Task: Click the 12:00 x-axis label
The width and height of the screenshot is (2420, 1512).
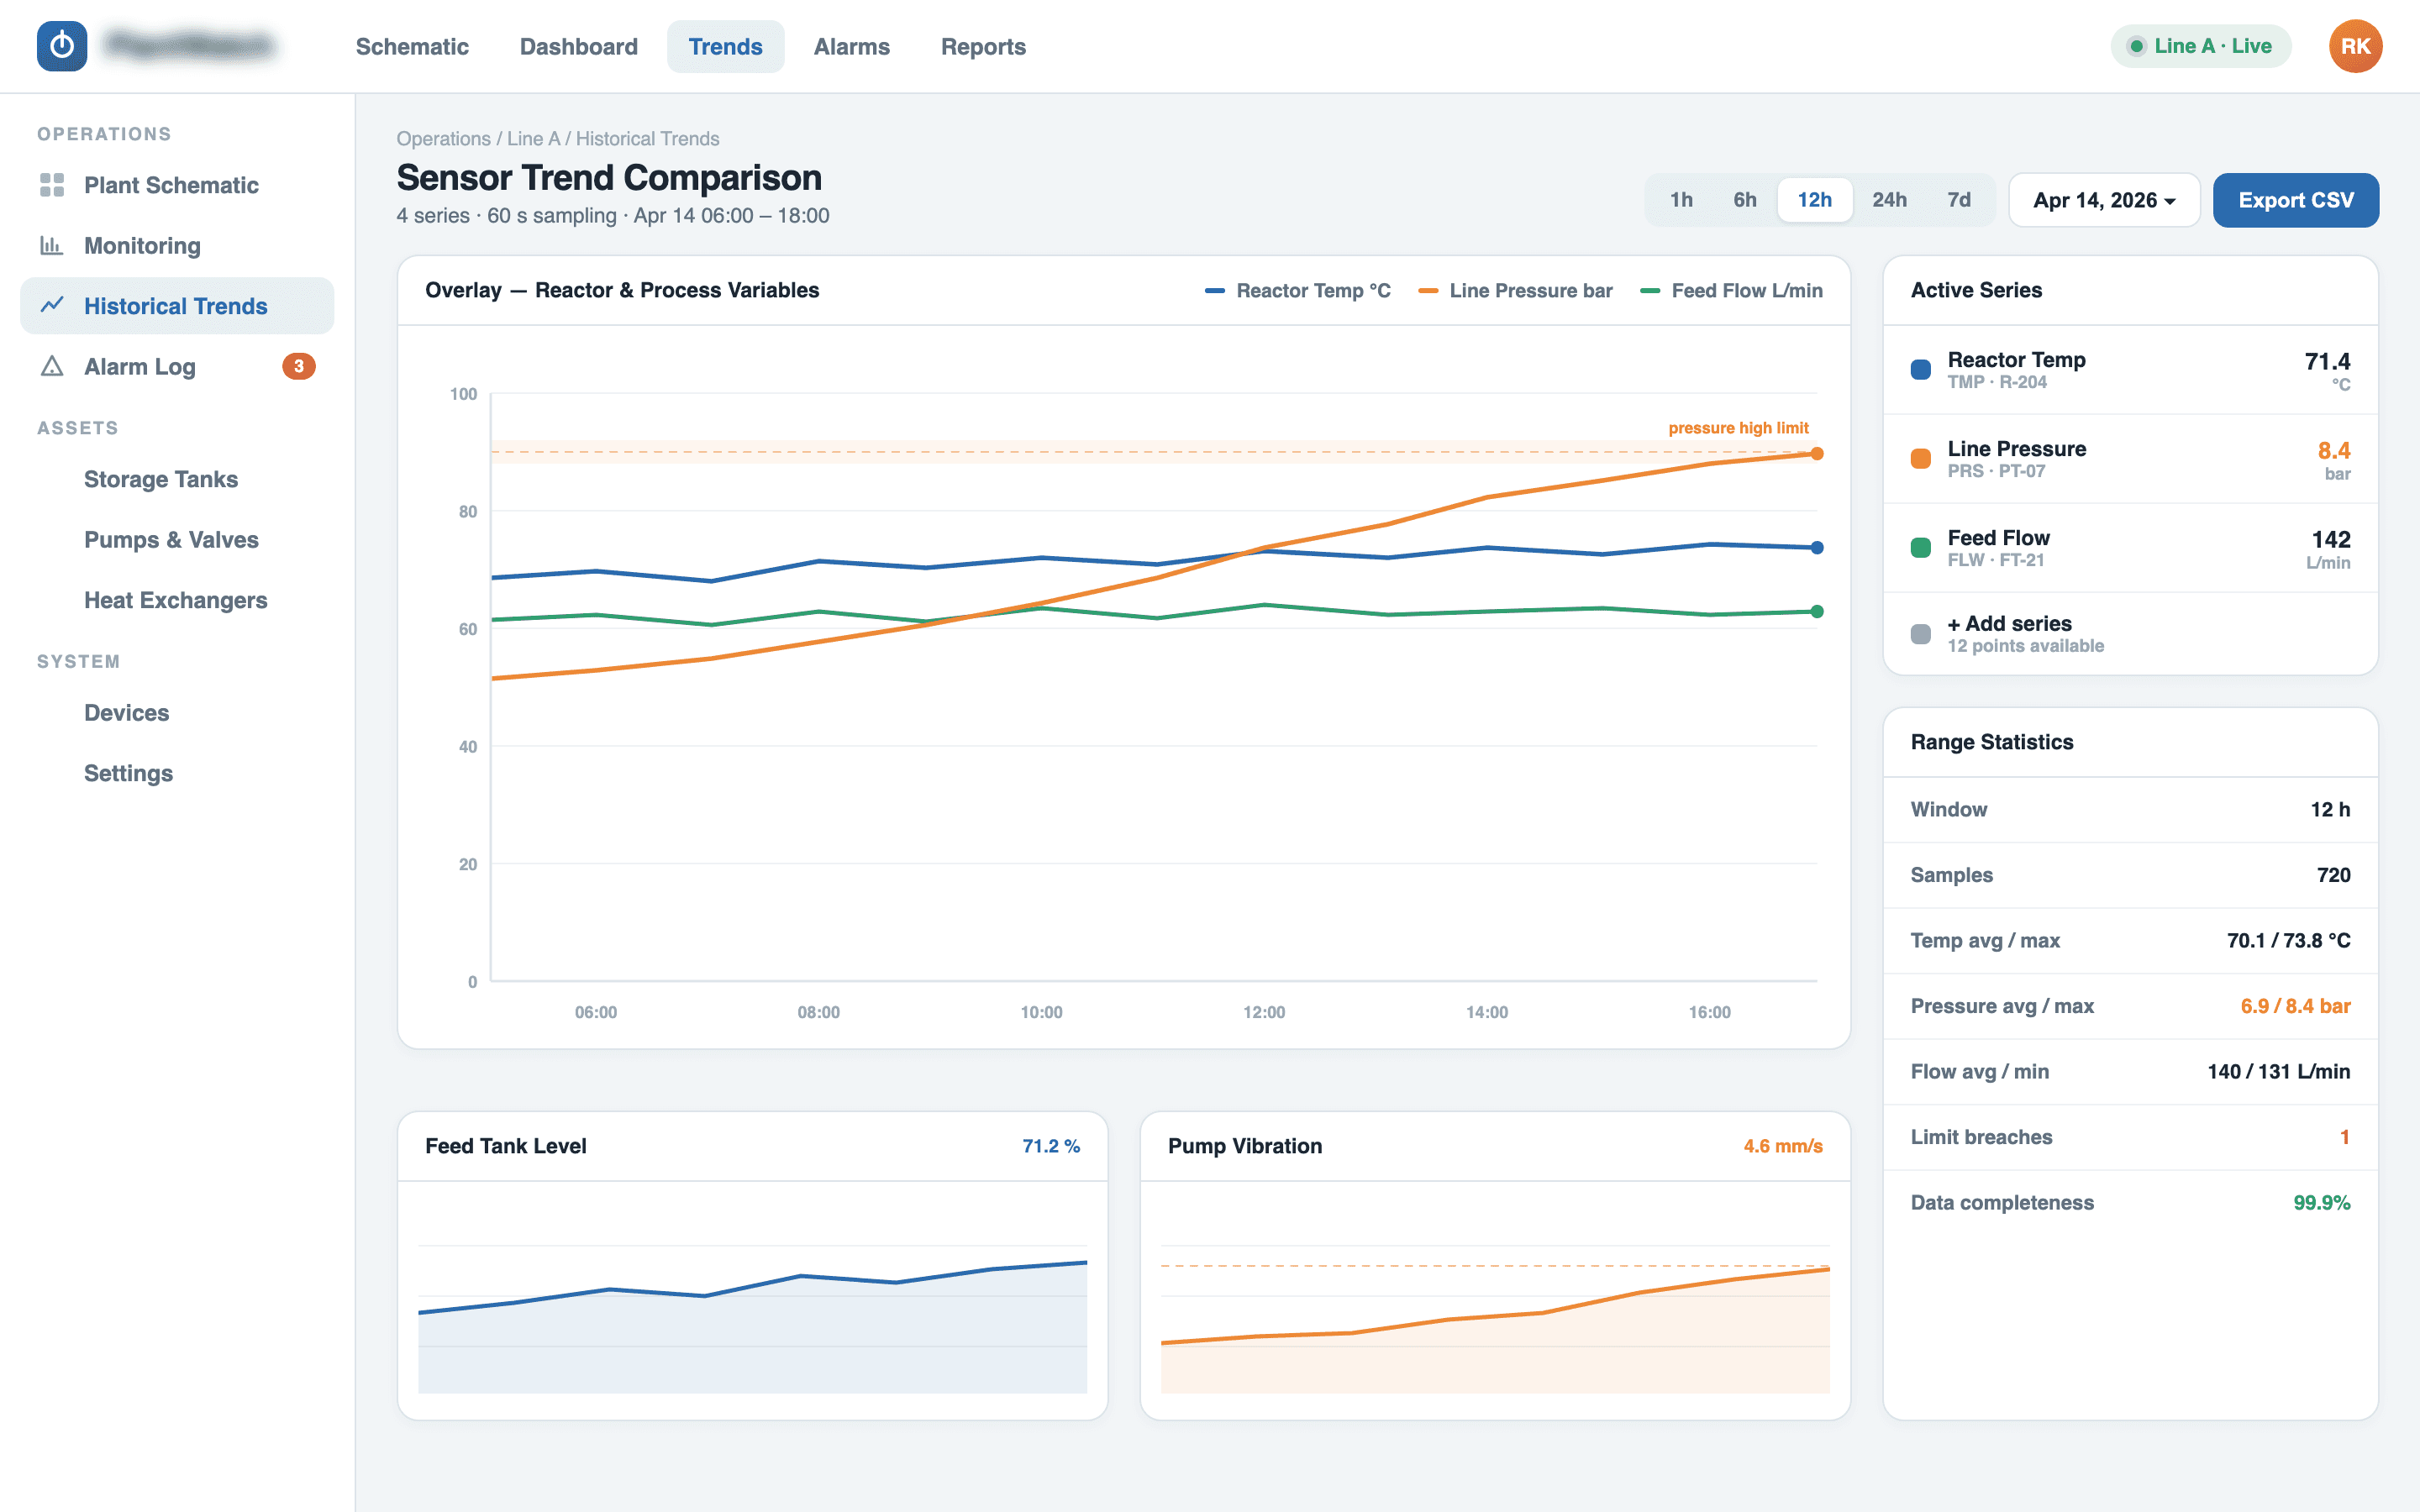Action: tap(1264, 1012)
